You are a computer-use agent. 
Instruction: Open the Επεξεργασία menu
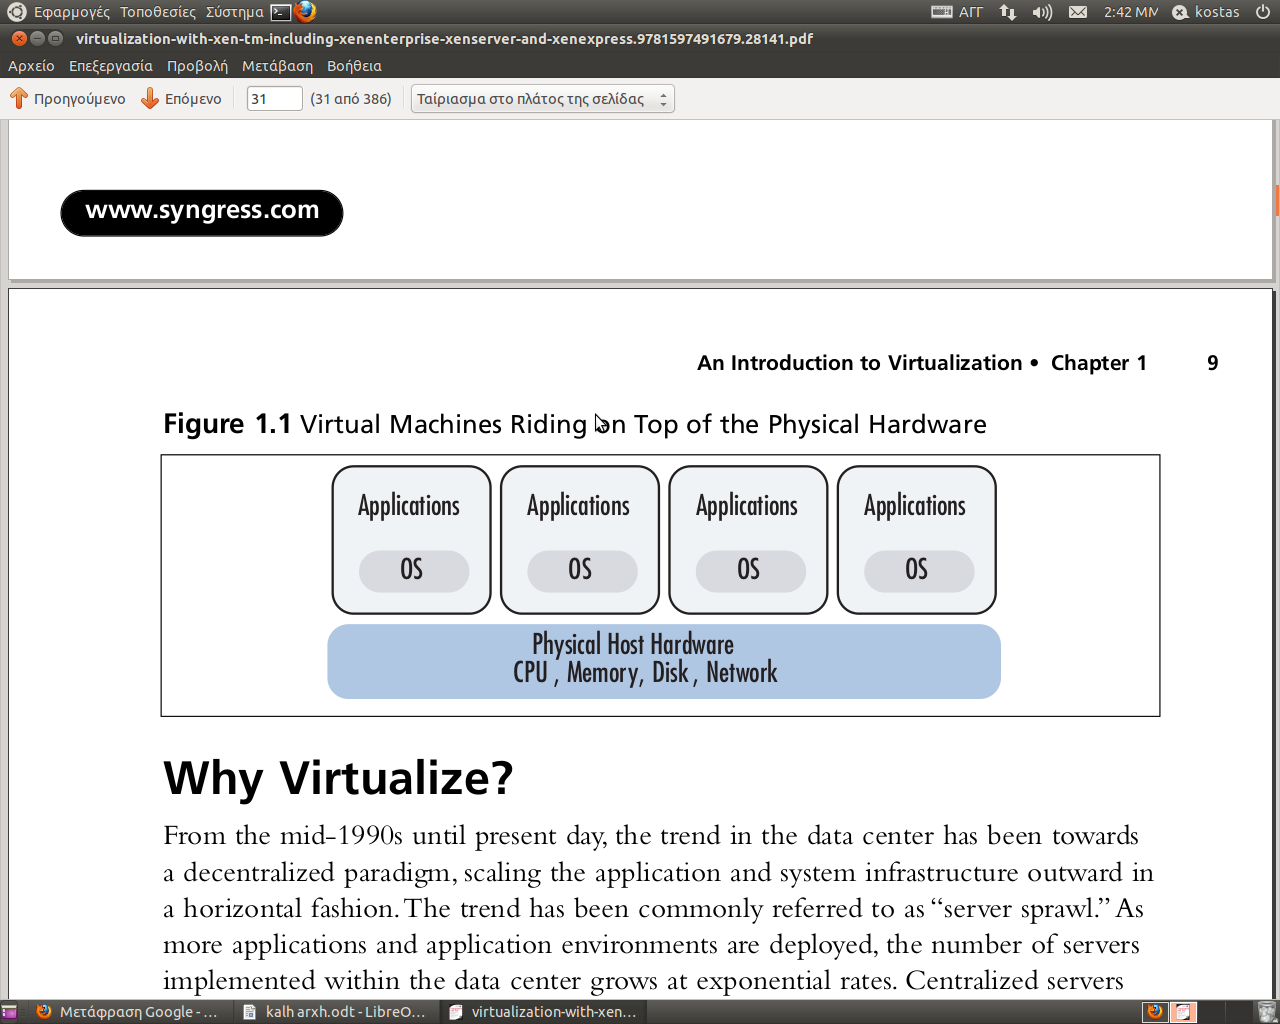click(111, 66)
